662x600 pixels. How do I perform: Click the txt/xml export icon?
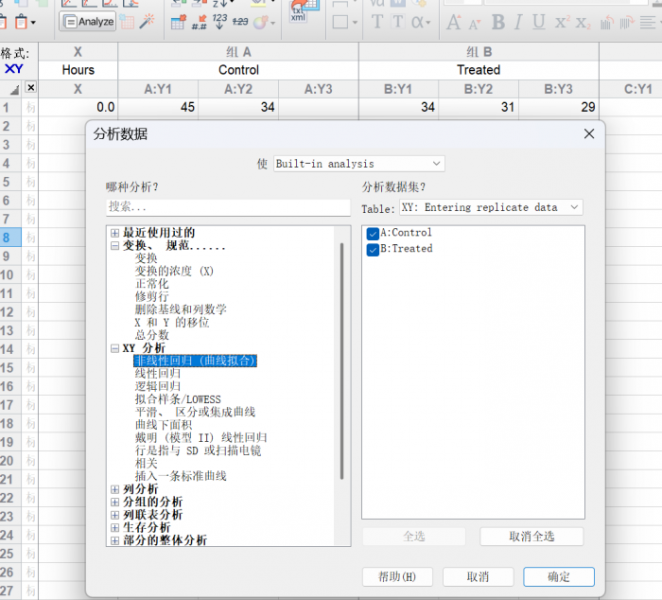pos(299,13)
